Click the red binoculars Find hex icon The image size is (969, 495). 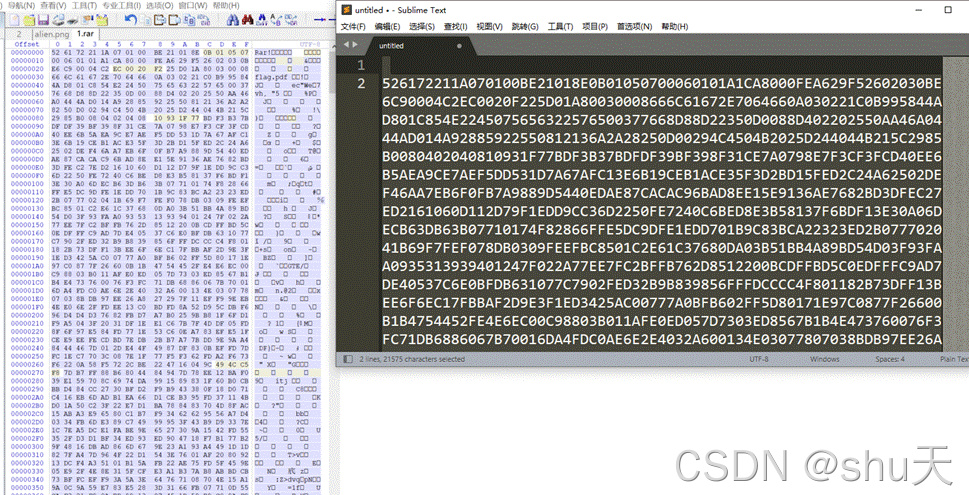248,20
